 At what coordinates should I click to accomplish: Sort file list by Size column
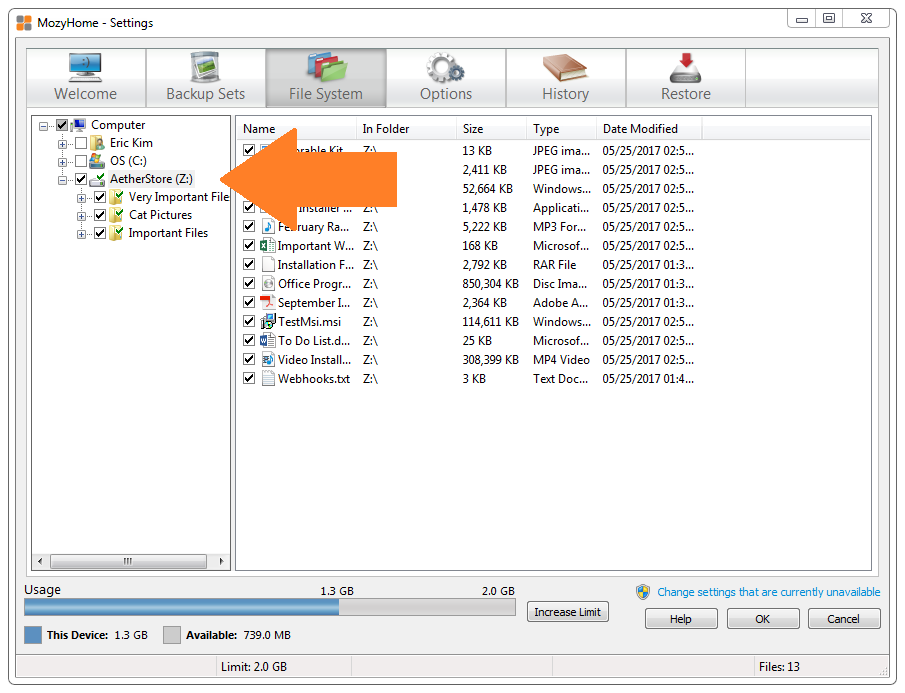[491, 129]
